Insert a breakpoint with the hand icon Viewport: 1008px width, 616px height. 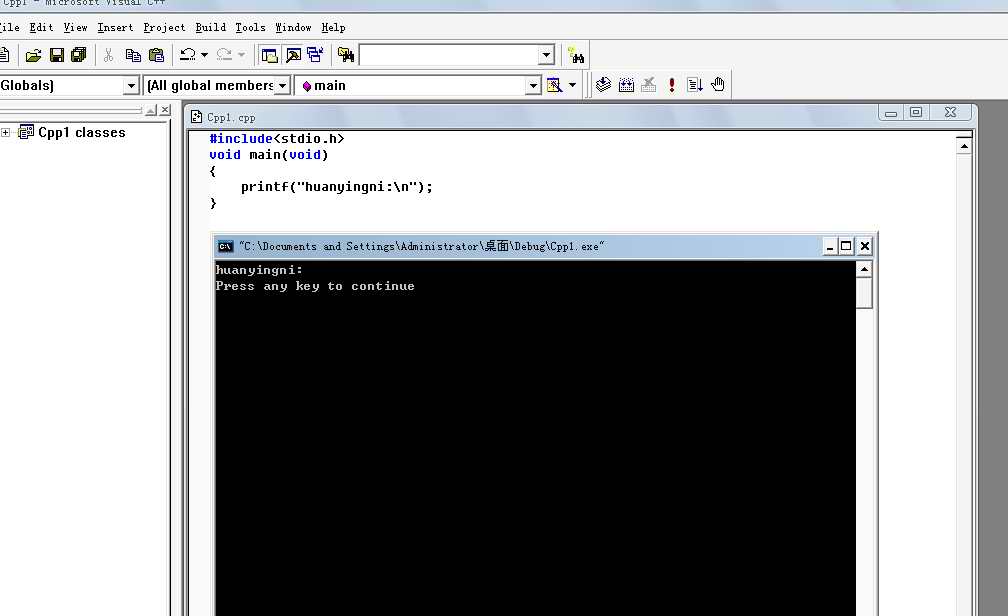[x=718, y=85]
